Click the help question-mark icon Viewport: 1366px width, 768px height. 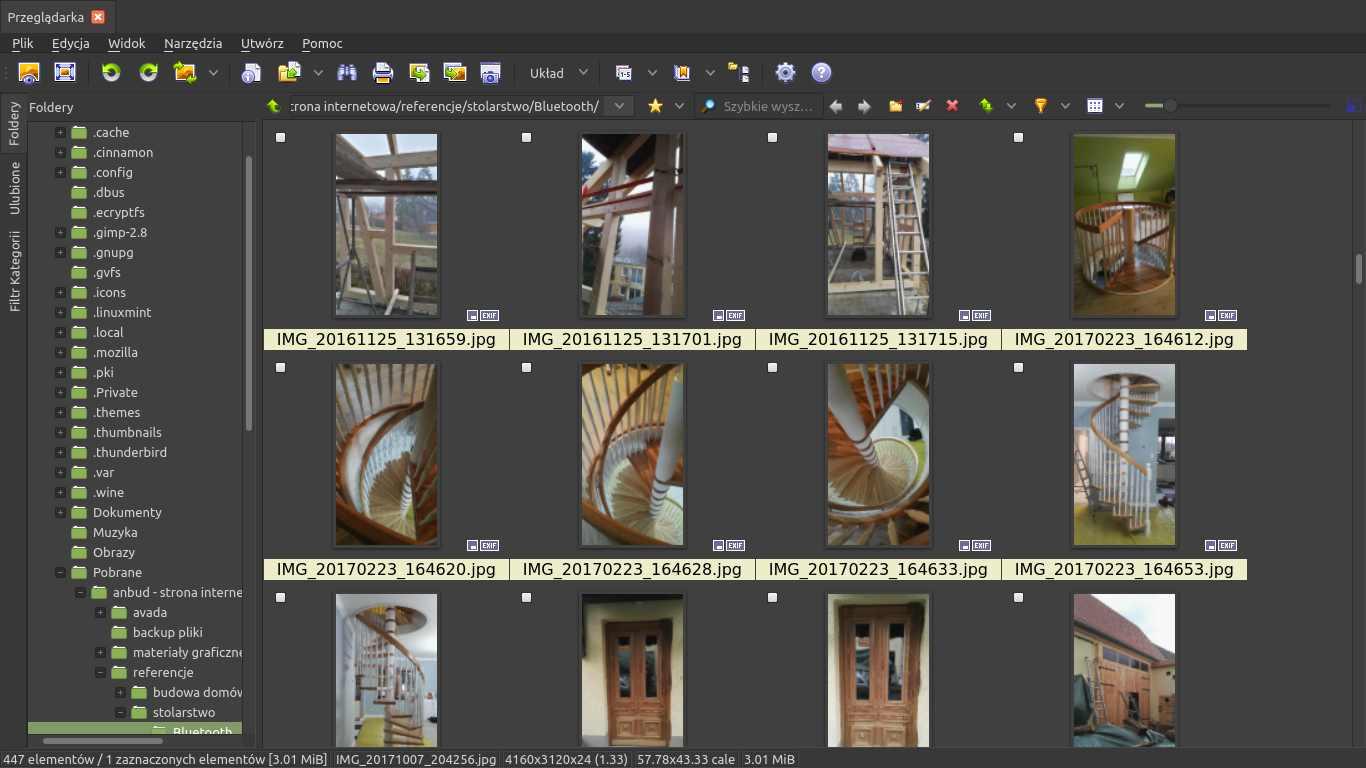[821, 72]
